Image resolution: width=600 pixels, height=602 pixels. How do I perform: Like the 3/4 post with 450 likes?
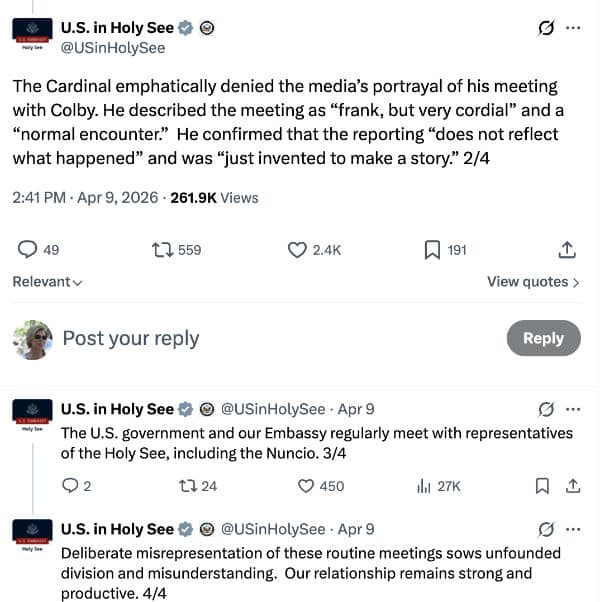coord(307,486)
